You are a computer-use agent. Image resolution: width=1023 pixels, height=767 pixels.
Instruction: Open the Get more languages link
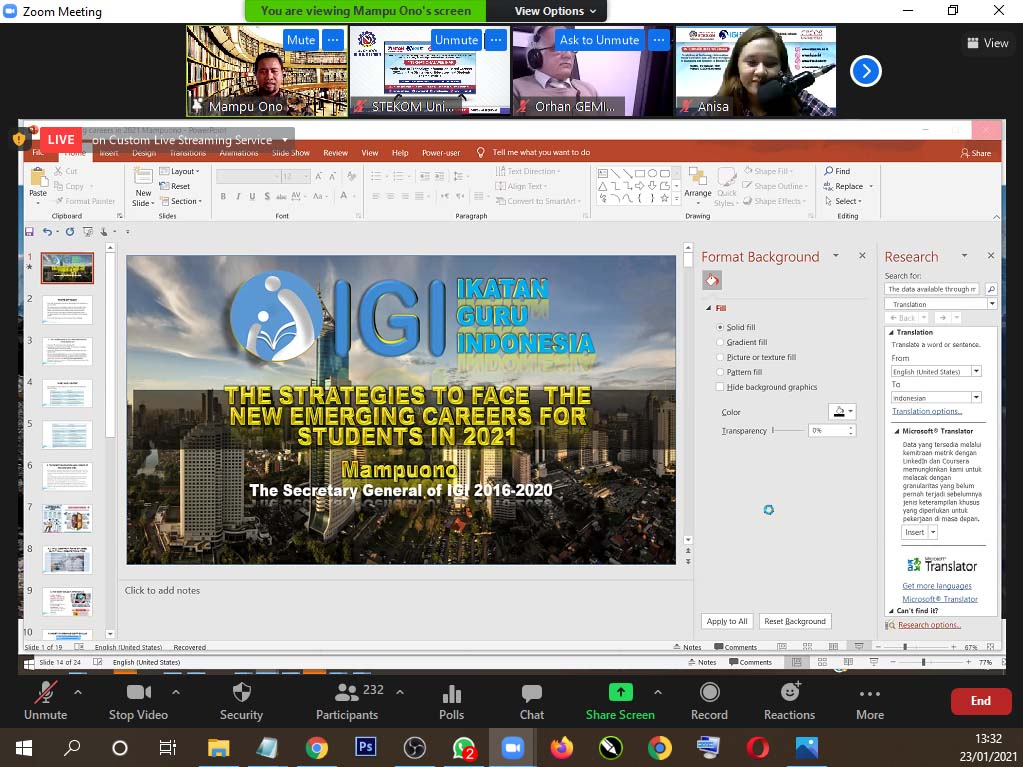[937, 586]
